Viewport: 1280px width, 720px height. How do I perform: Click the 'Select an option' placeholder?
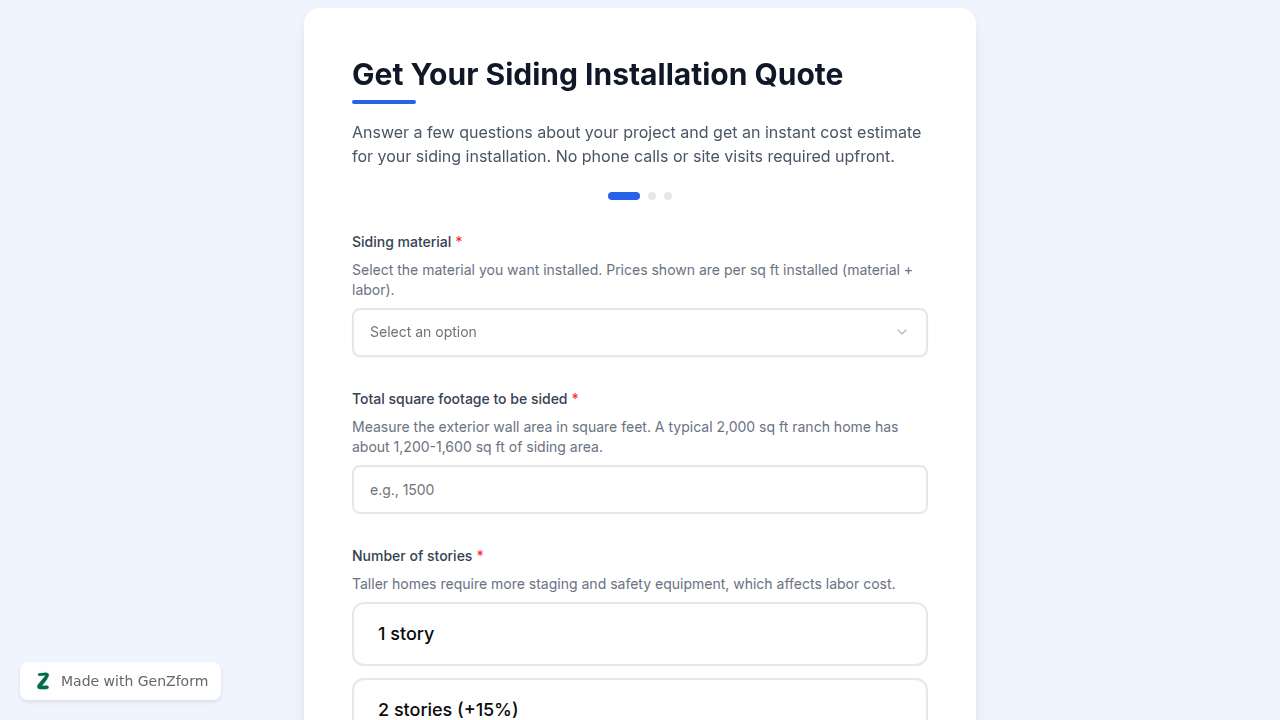click(423, 332)
